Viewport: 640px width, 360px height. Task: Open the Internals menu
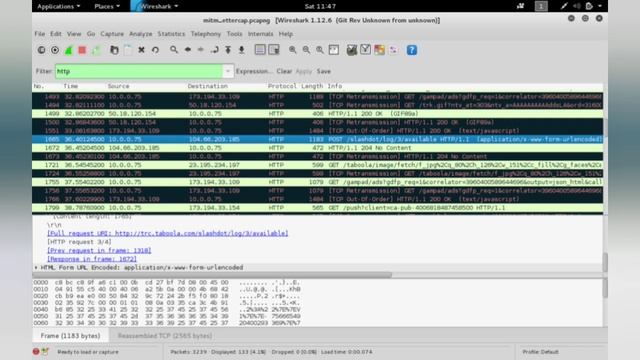click(x=260, y=34)
